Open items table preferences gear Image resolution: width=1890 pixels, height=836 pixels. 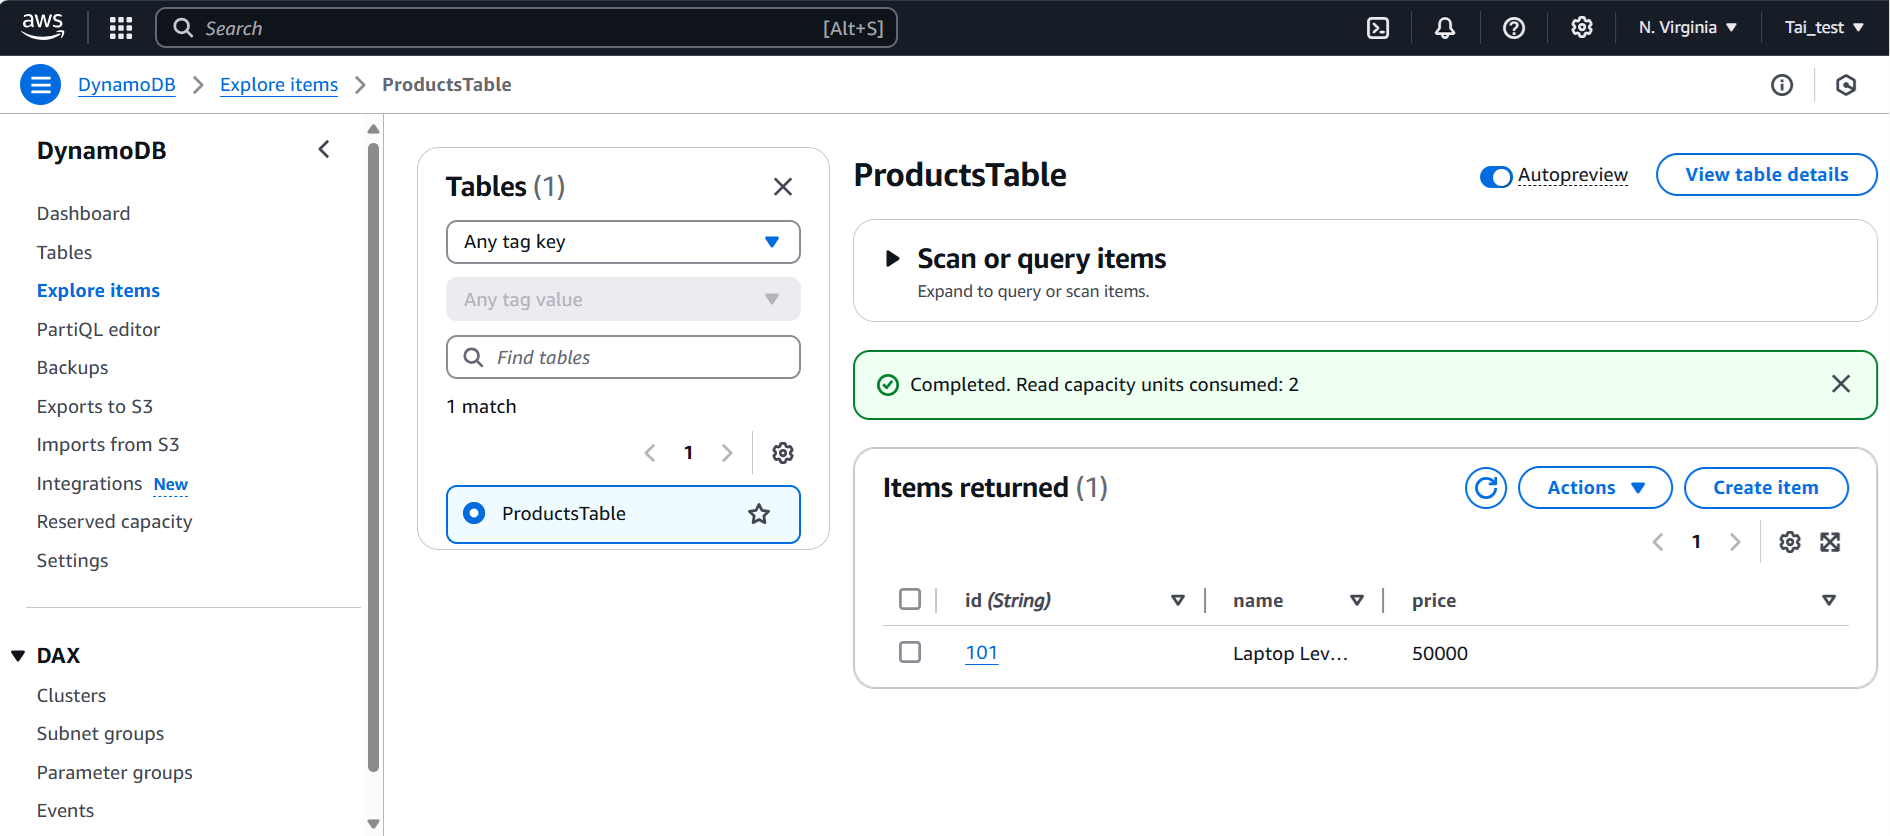pos(1790,542)
